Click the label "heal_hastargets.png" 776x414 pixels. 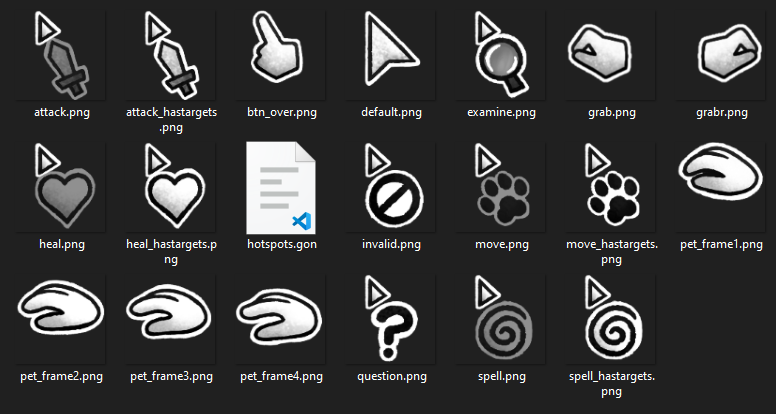172,252
